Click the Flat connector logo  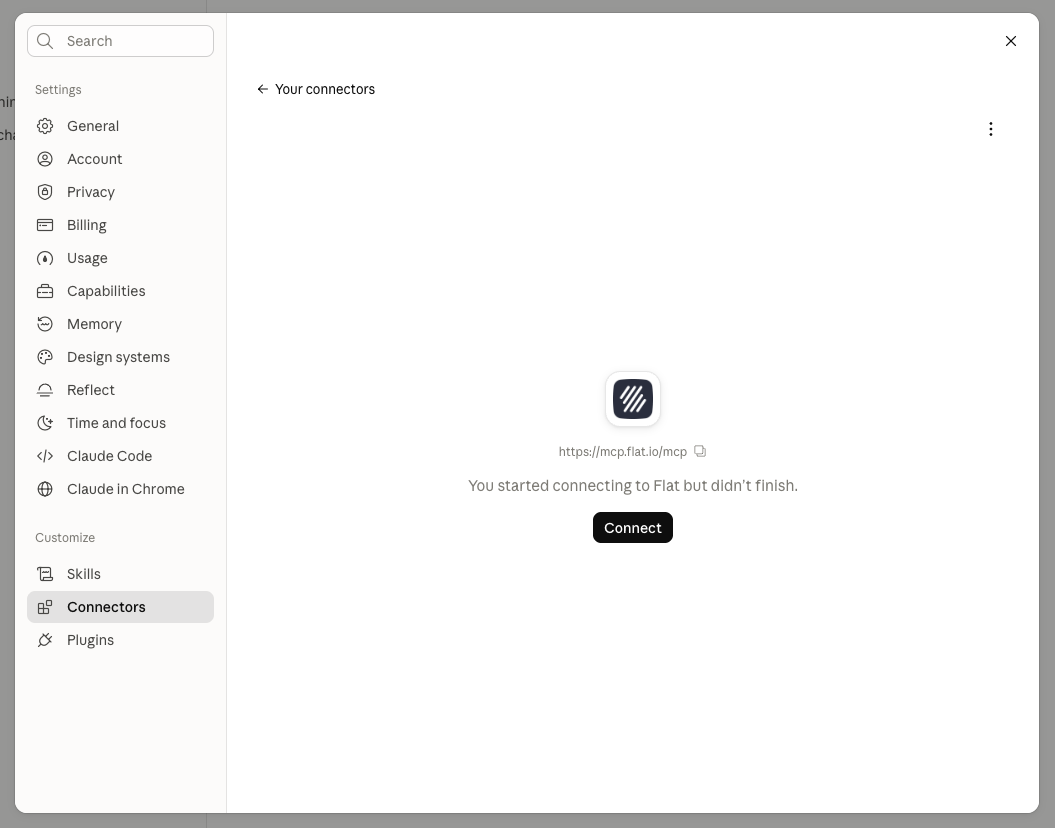(632, 399)
